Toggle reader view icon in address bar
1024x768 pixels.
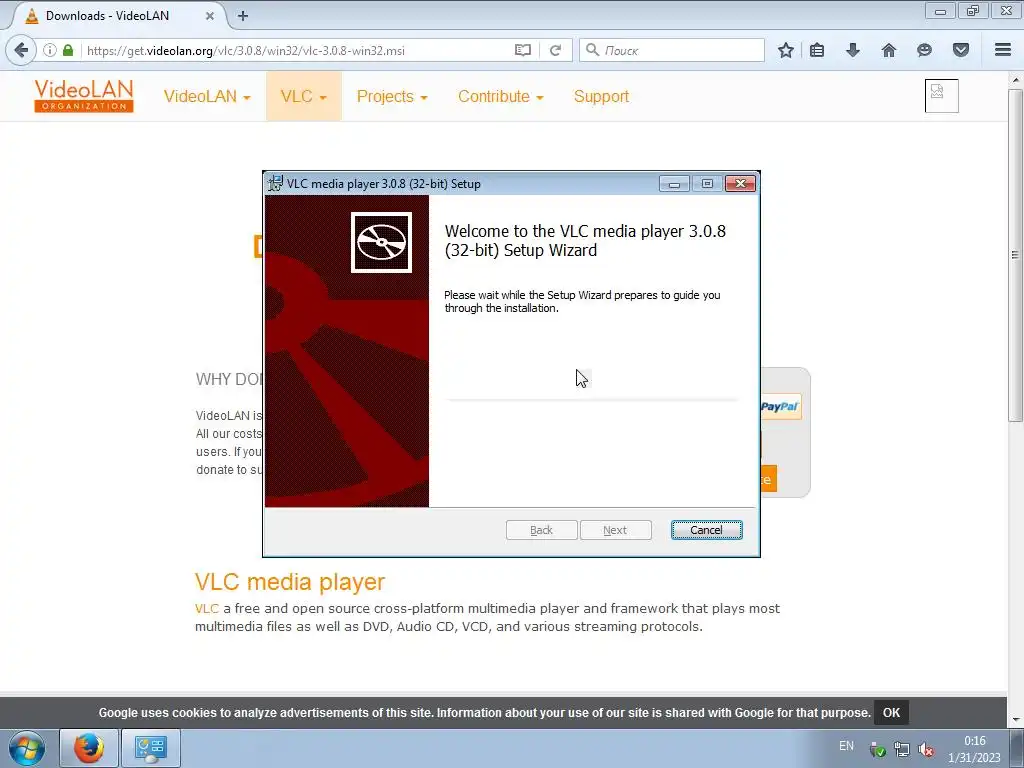click(522, 50)
